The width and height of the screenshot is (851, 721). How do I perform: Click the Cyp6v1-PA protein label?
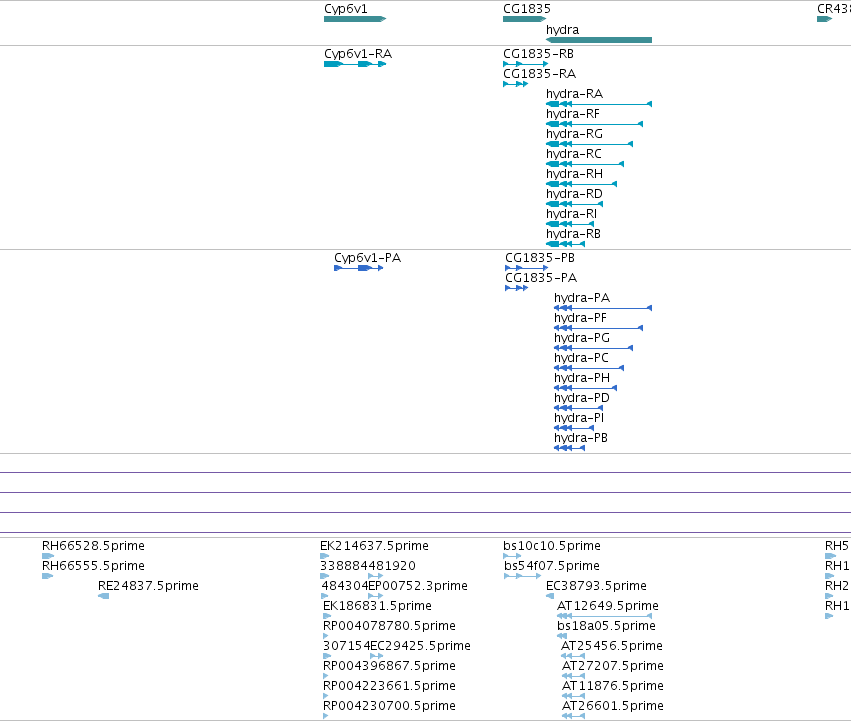pyautogui.click(x=367, y=258)
